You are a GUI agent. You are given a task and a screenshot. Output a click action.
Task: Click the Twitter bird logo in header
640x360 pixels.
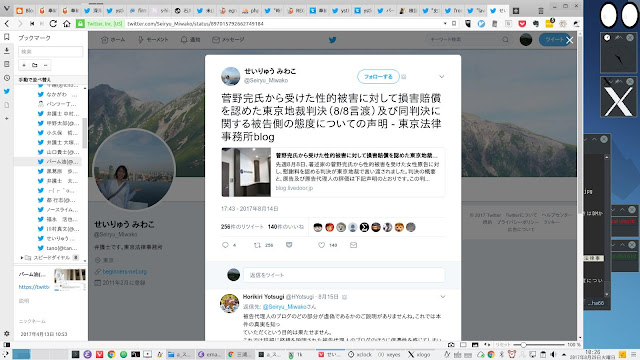(333, 40)
